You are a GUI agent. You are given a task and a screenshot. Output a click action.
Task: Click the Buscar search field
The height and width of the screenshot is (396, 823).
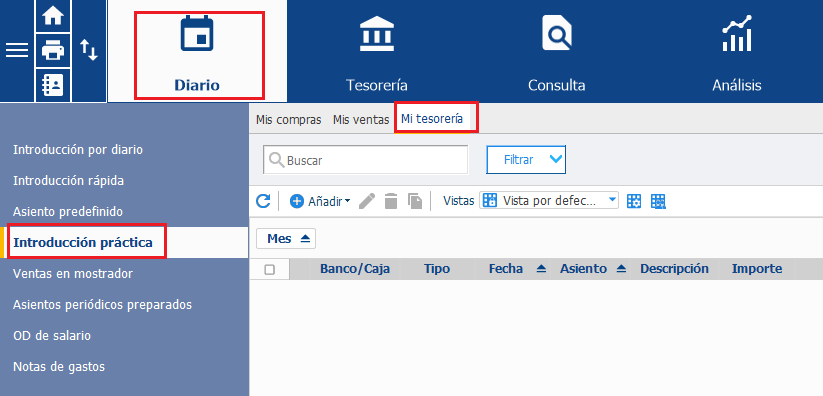click(366, 160)
